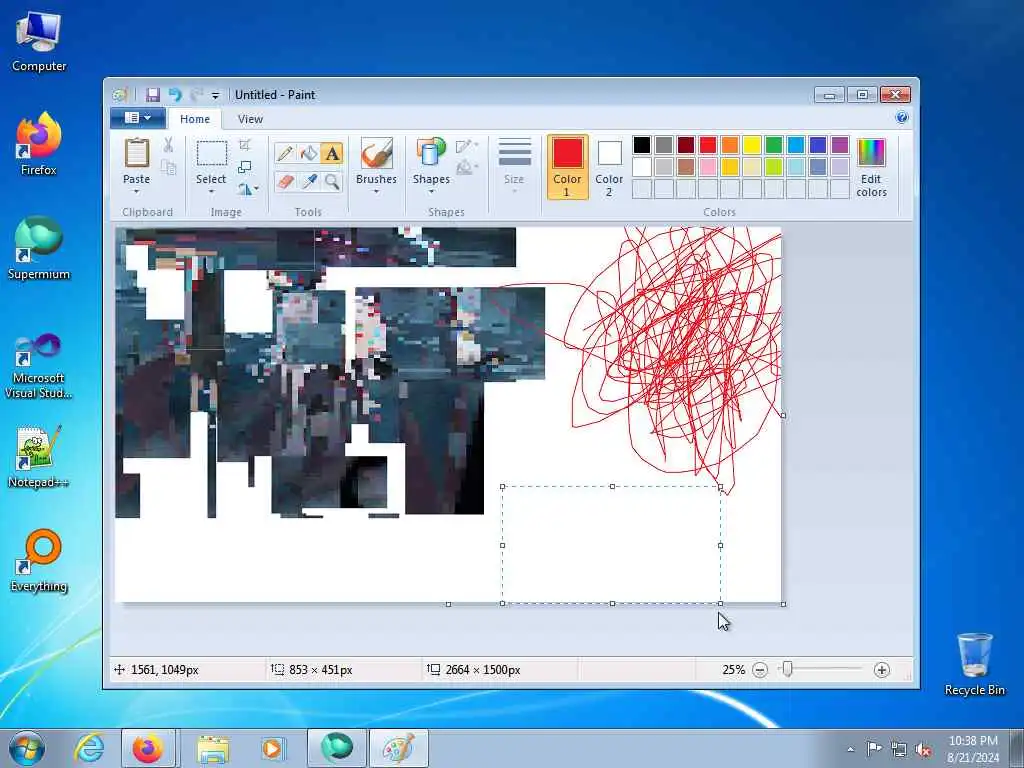
Task: Switch to the View ribbon tab
Action: (250, 119)
